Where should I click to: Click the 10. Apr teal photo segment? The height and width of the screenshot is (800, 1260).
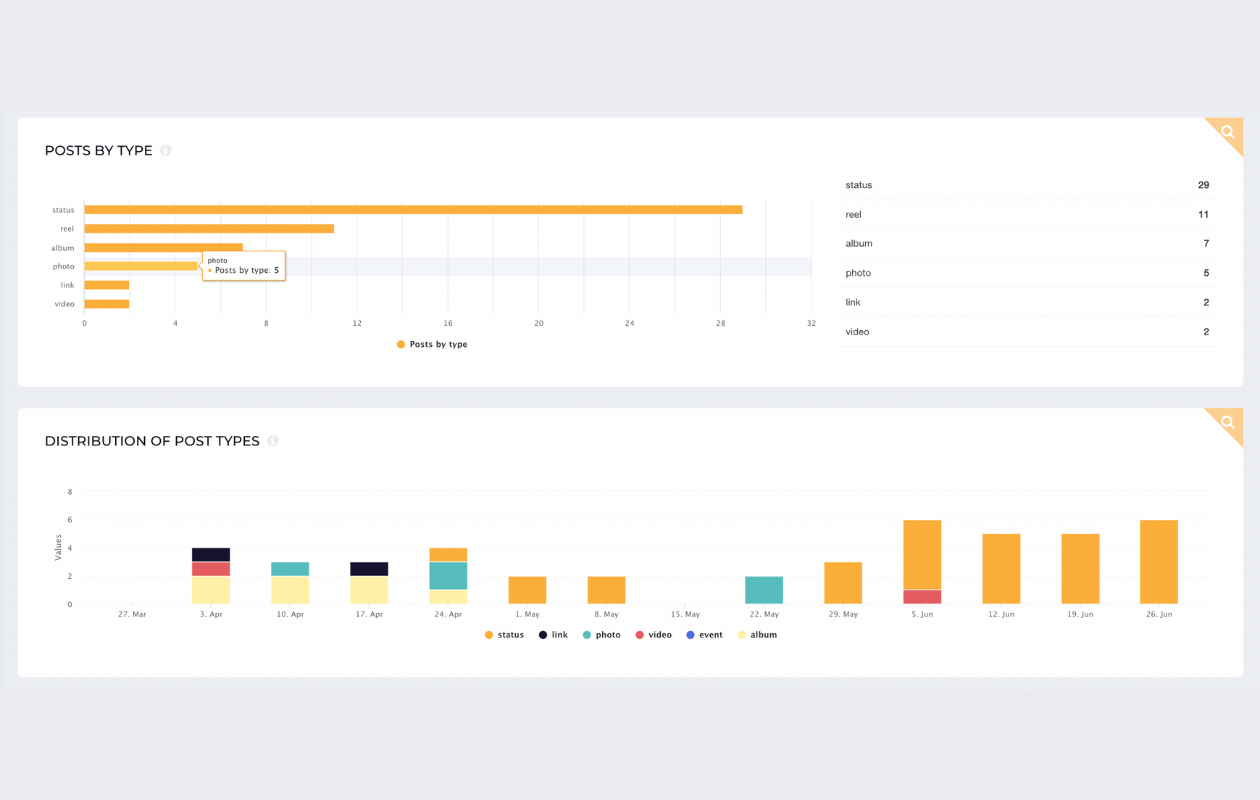(x=290, y=569)
